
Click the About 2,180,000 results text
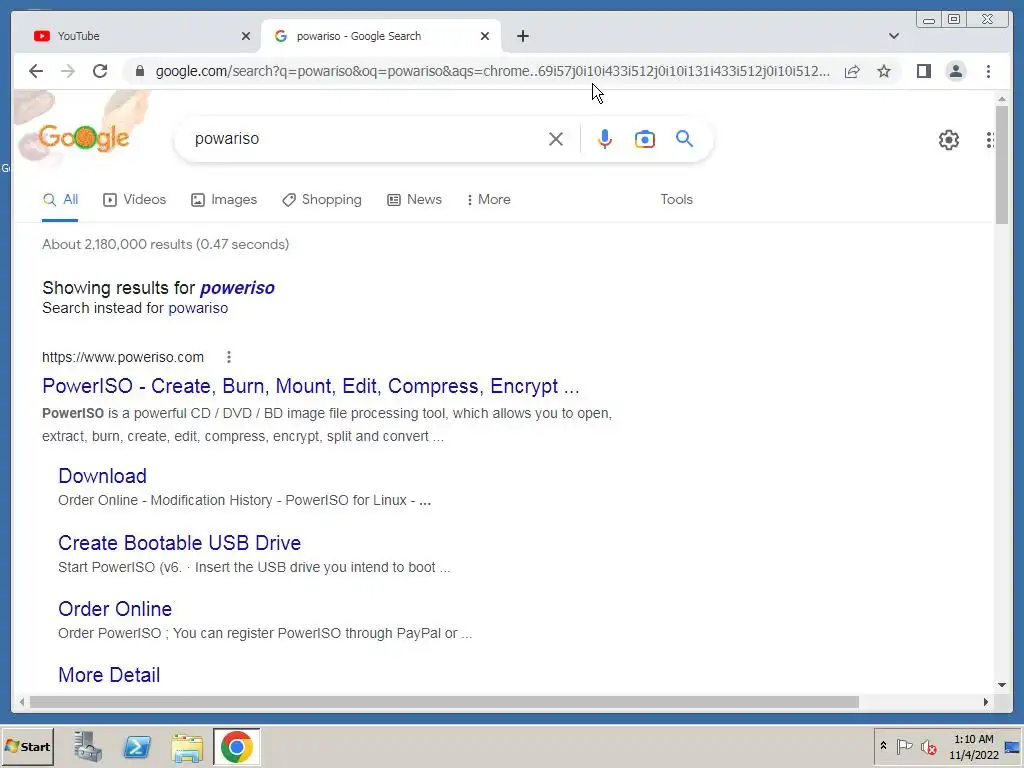pyautogui.click(x=165, y=244)
